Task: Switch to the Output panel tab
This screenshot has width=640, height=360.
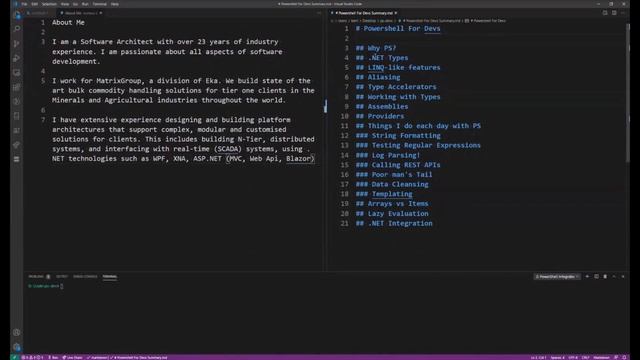Action: (62, 277)
